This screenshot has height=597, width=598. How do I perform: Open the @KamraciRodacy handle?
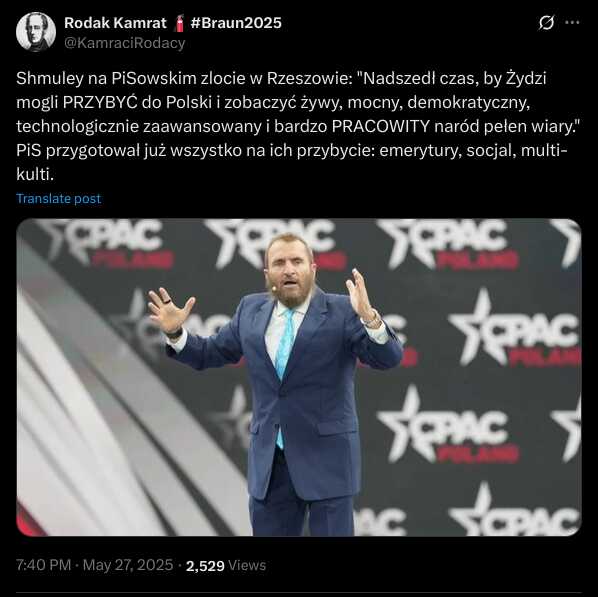(x=124, y=43)
